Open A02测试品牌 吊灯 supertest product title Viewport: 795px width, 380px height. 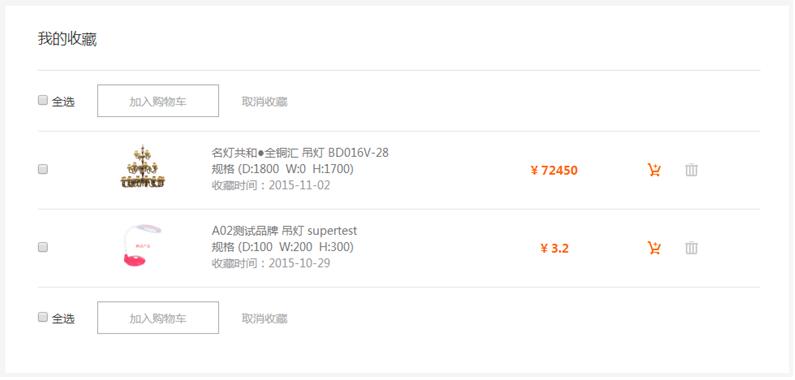[x=284, y=231]
